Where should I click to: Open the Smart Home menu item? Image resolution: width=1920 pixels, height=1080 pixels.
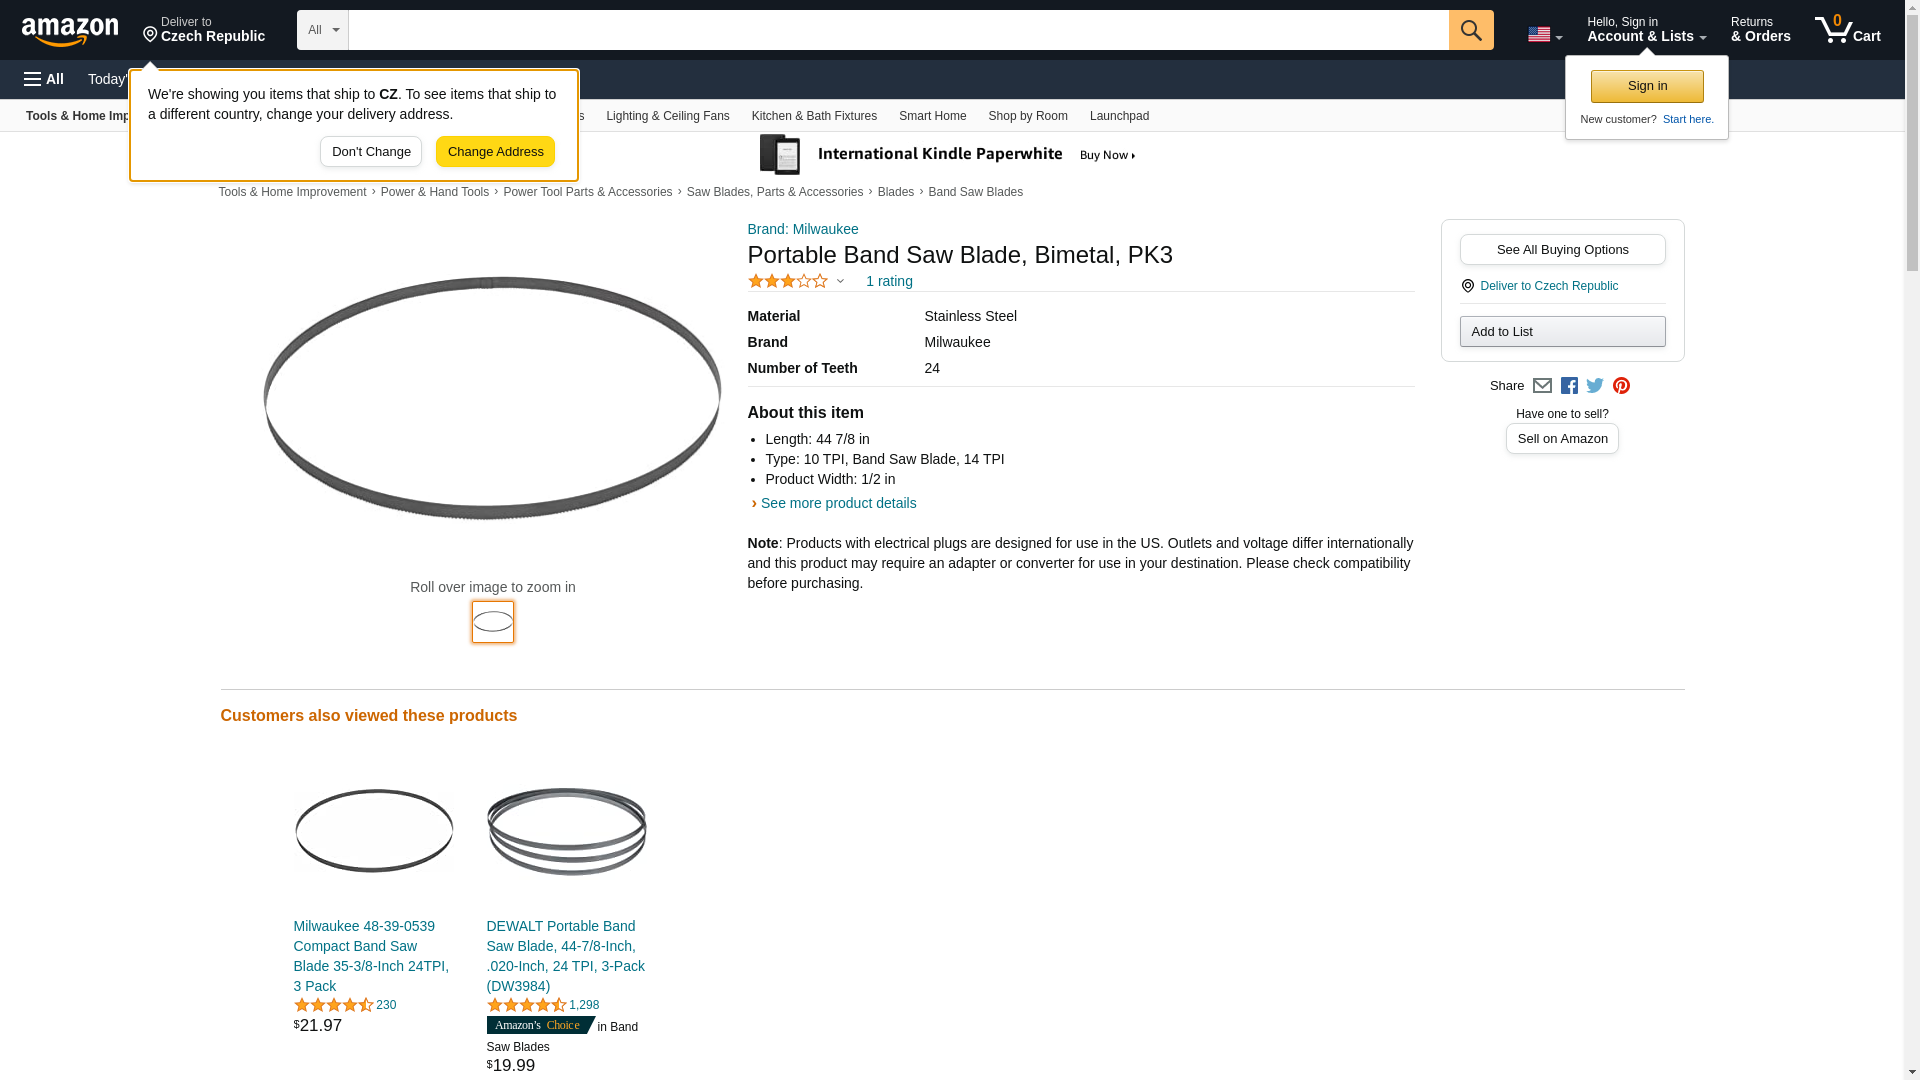pyautogui.click(x=932, y=116)
